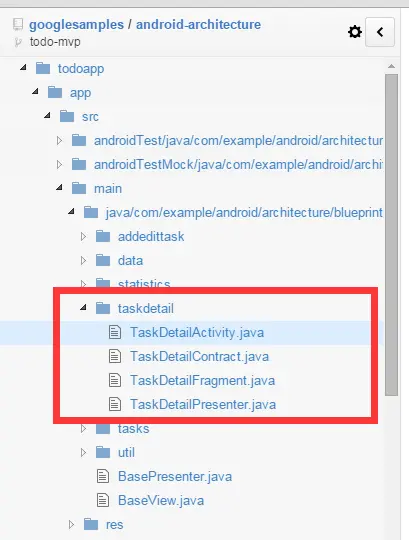
Task: Open the java/com/example/android/architecture/blueprint path
Action: point(244,213)
